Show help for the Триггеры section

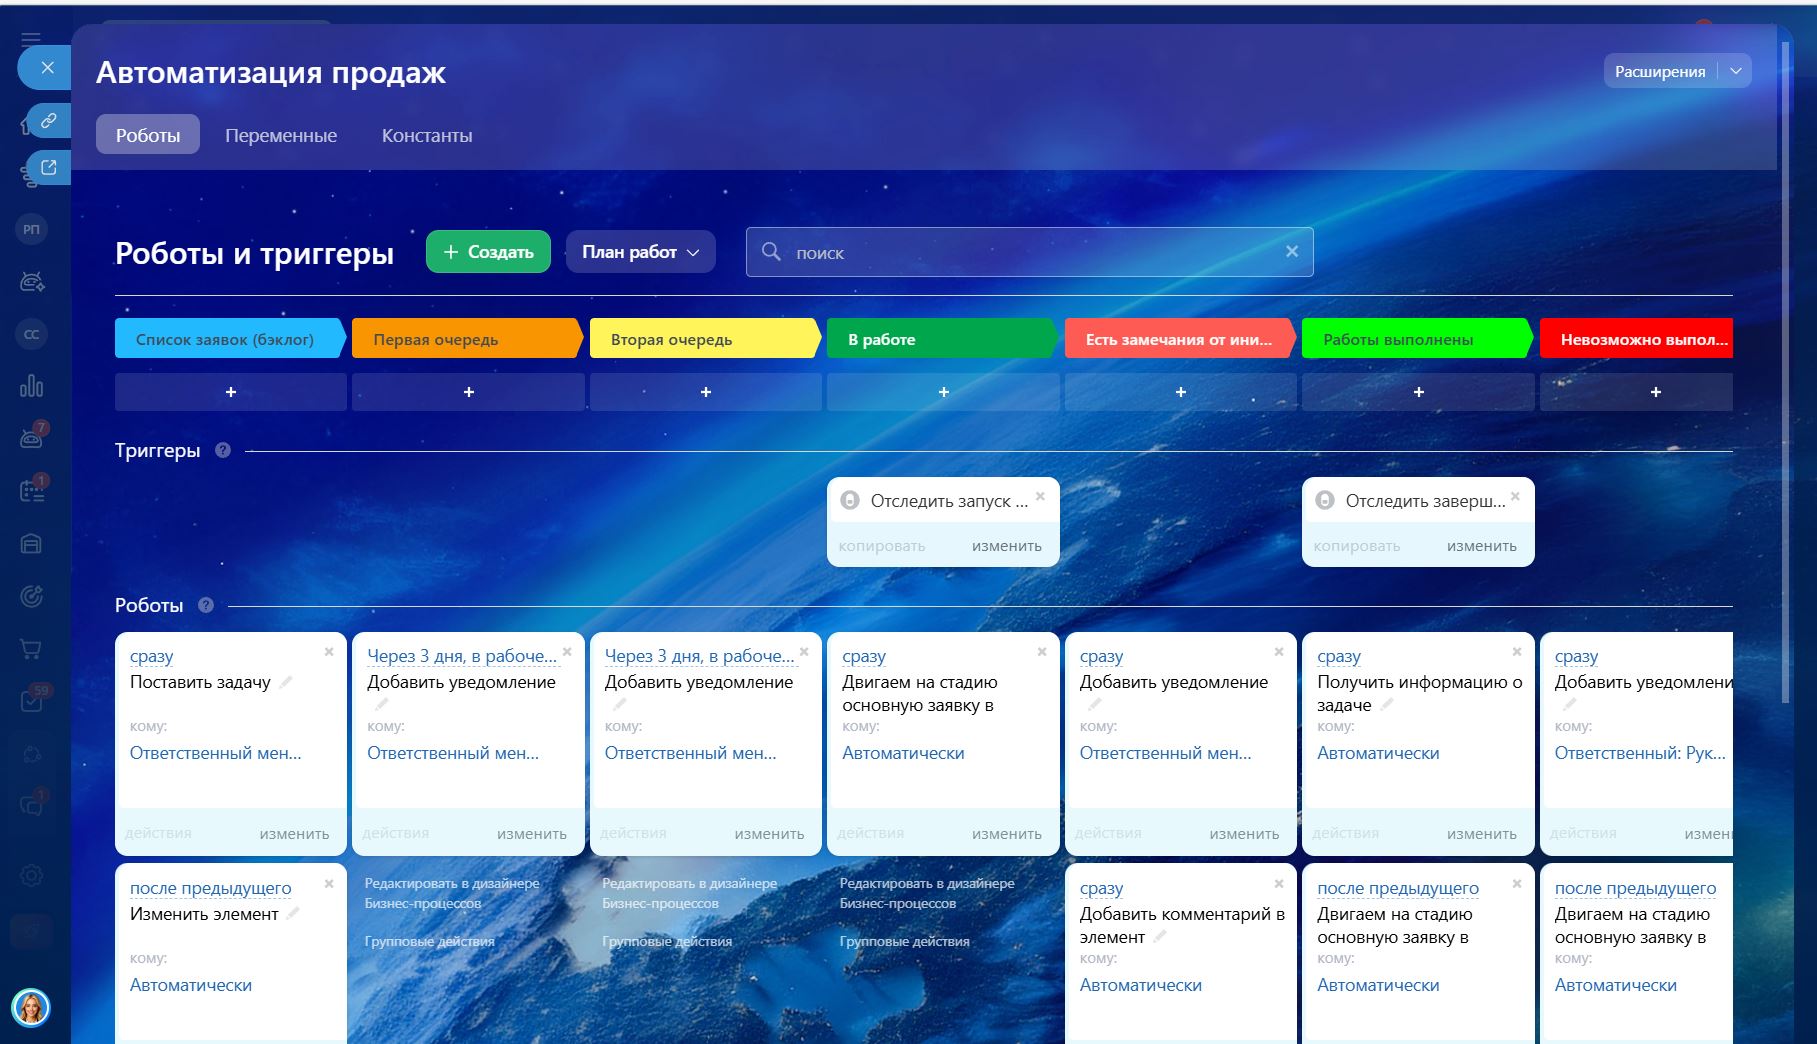(223, 451)
